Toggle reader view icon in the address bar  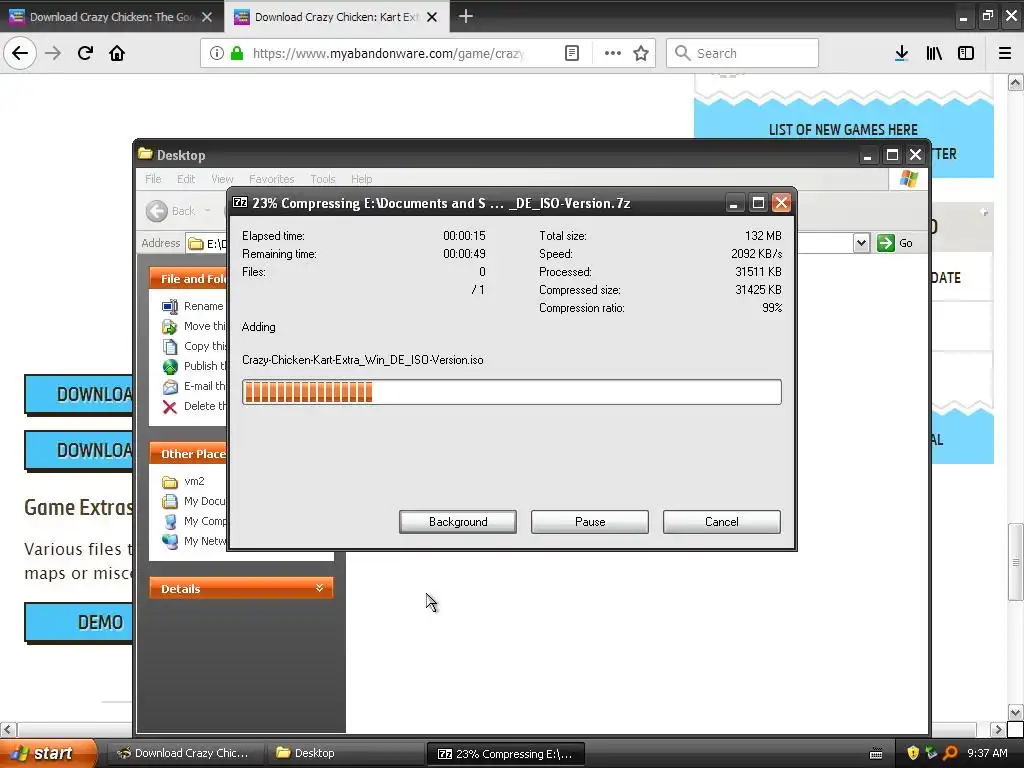(x=571, y=53)
